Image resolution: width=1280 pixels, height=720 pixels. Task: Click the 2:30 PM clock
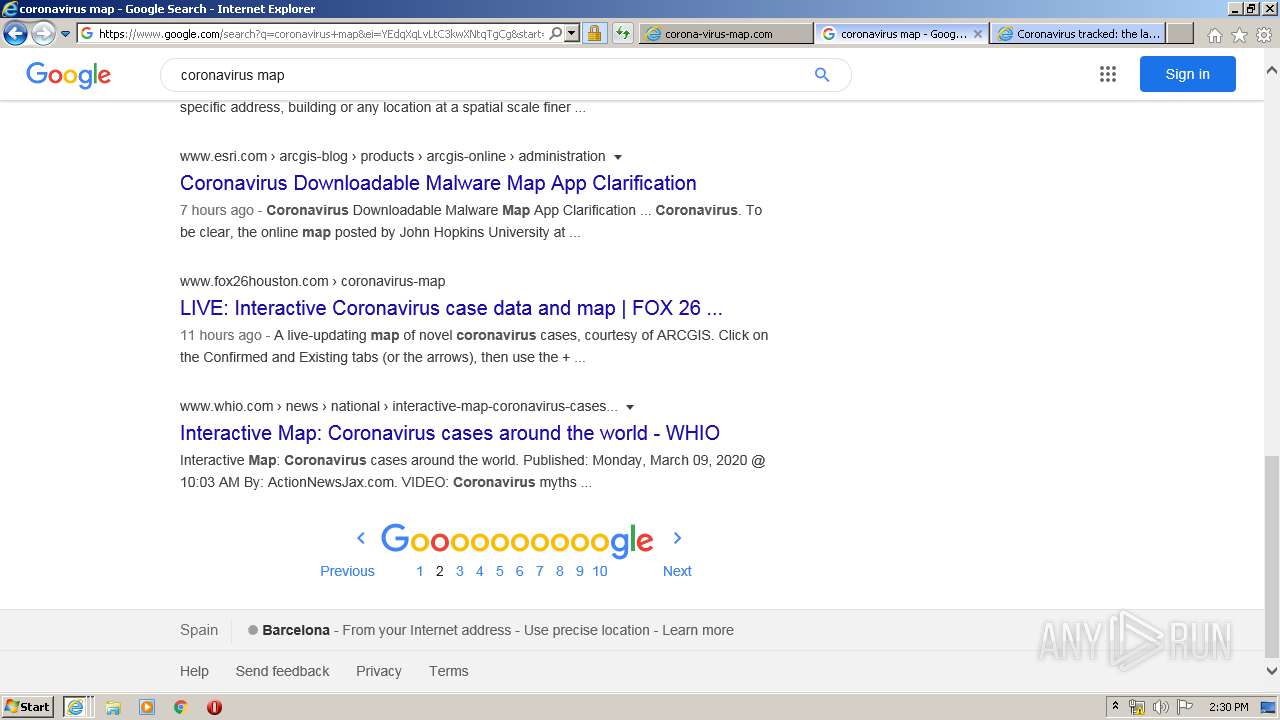pyautogui.click(x=1228, y=707)
